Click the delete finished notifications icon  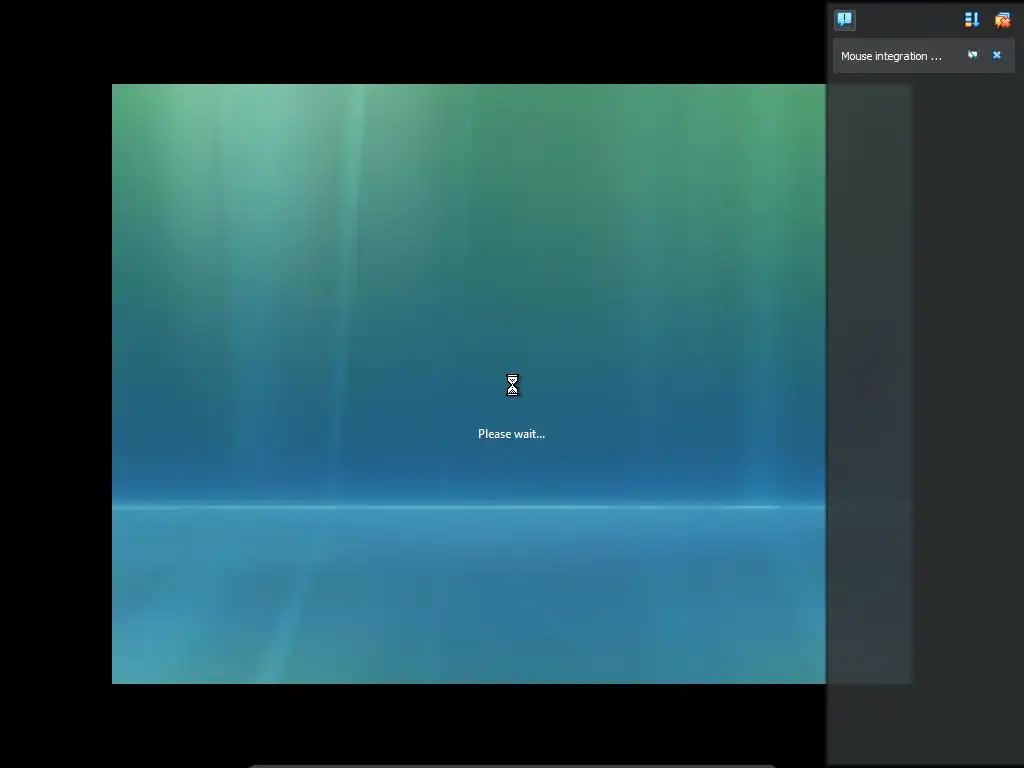[1002, 20]
